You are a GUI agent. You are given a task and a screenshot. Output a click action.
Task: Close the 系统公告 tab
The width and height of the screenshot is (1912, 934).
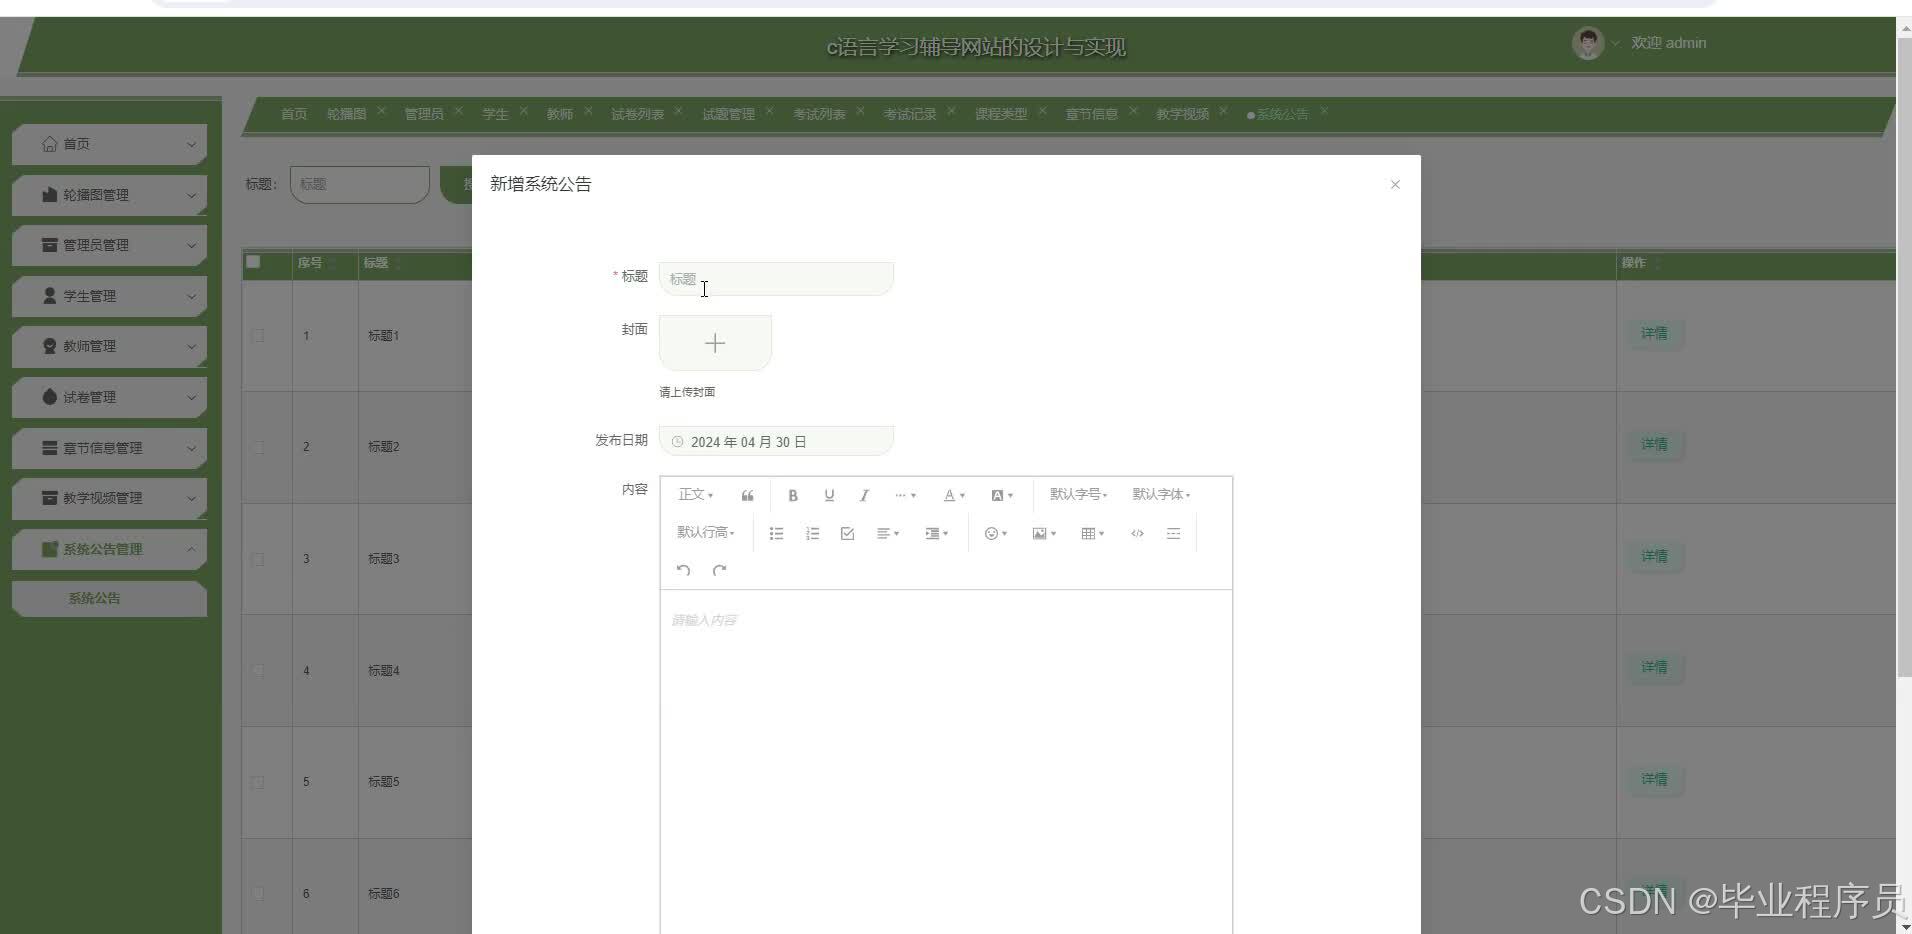pyautogui.click(x=1324, y=111)
